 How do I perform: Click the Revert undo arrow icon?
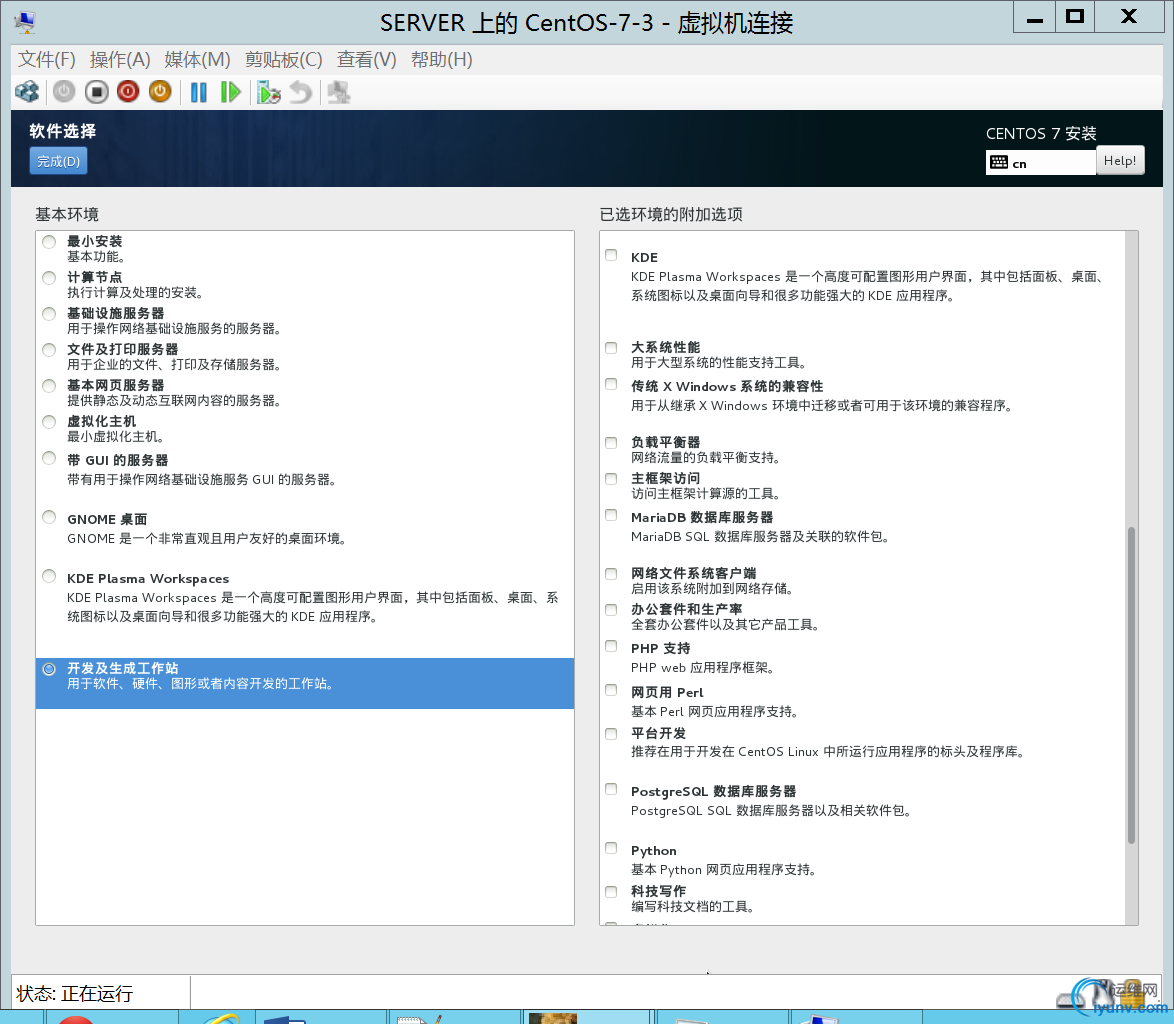301,92
